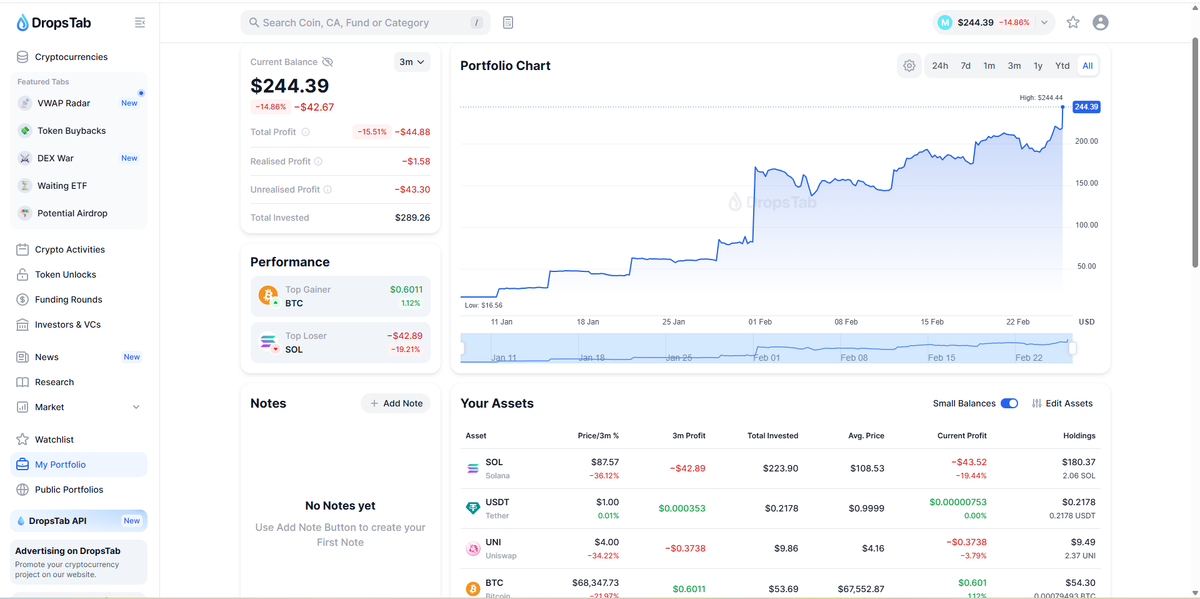Open portfolio chart settings gear
The image size is (1200, 599).
(x=909, y=66)
